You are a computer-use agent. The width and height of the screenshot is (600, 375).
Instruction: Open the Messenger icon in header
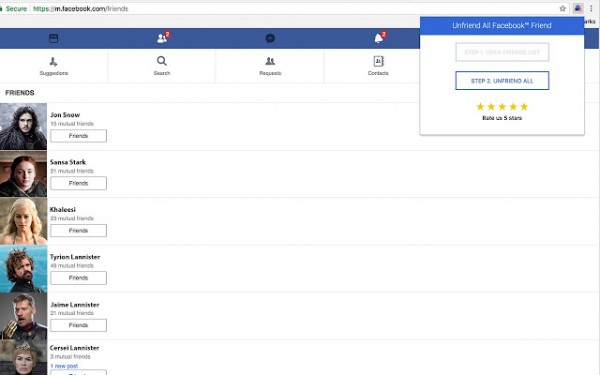270,38
